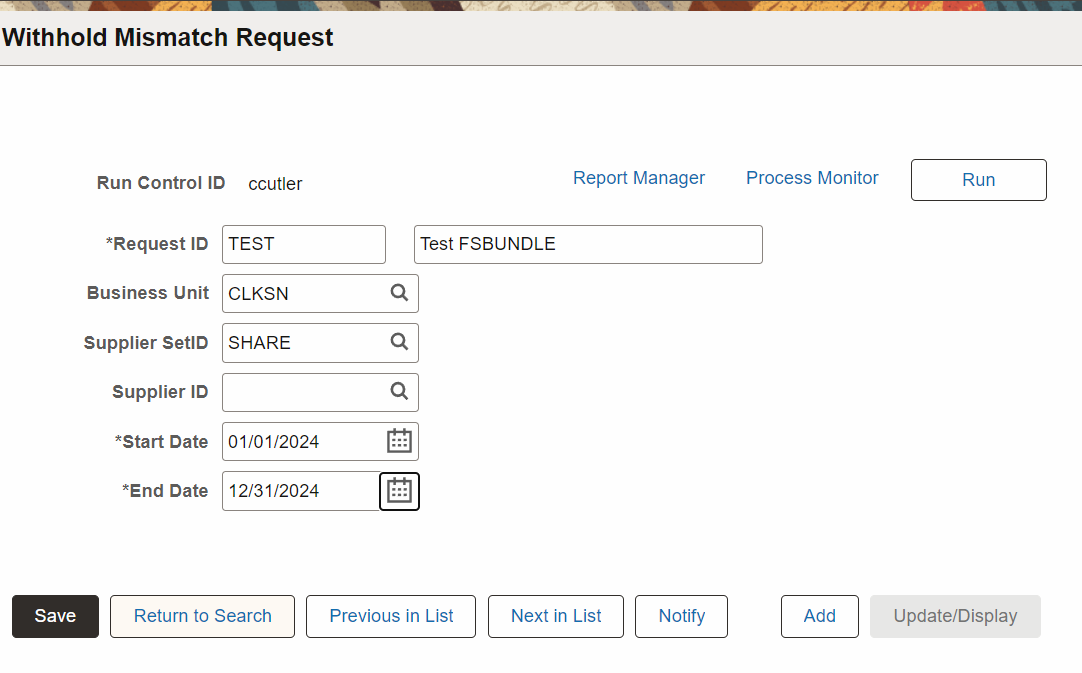
Task: Select the Supplier SetID field with SHARE
Action: [x=303, y=342]
